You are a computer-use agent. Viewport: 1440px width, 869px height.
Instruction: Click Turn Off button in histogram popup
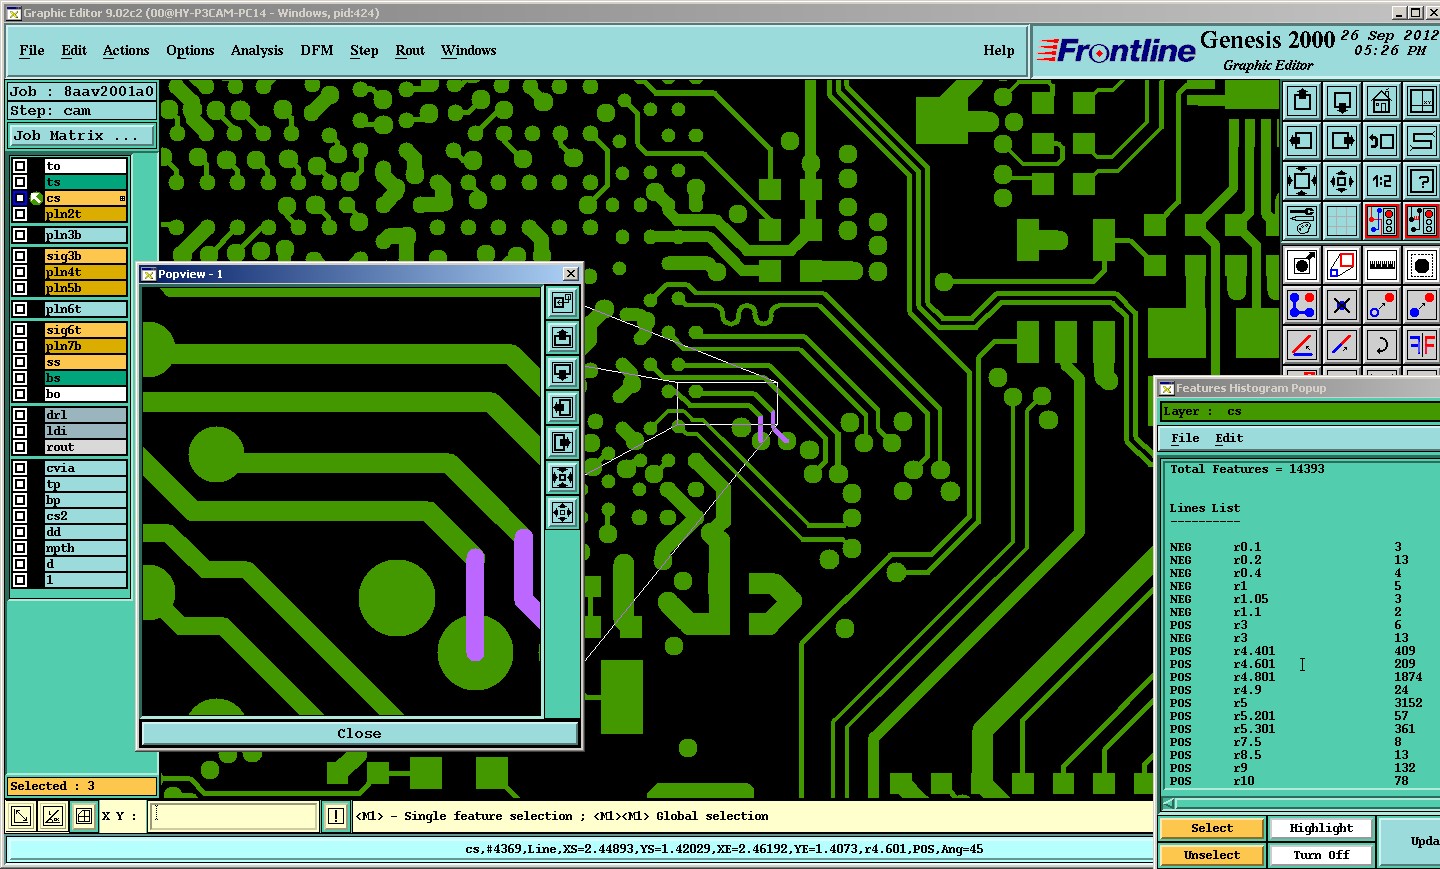click(x=1321, y=855)
